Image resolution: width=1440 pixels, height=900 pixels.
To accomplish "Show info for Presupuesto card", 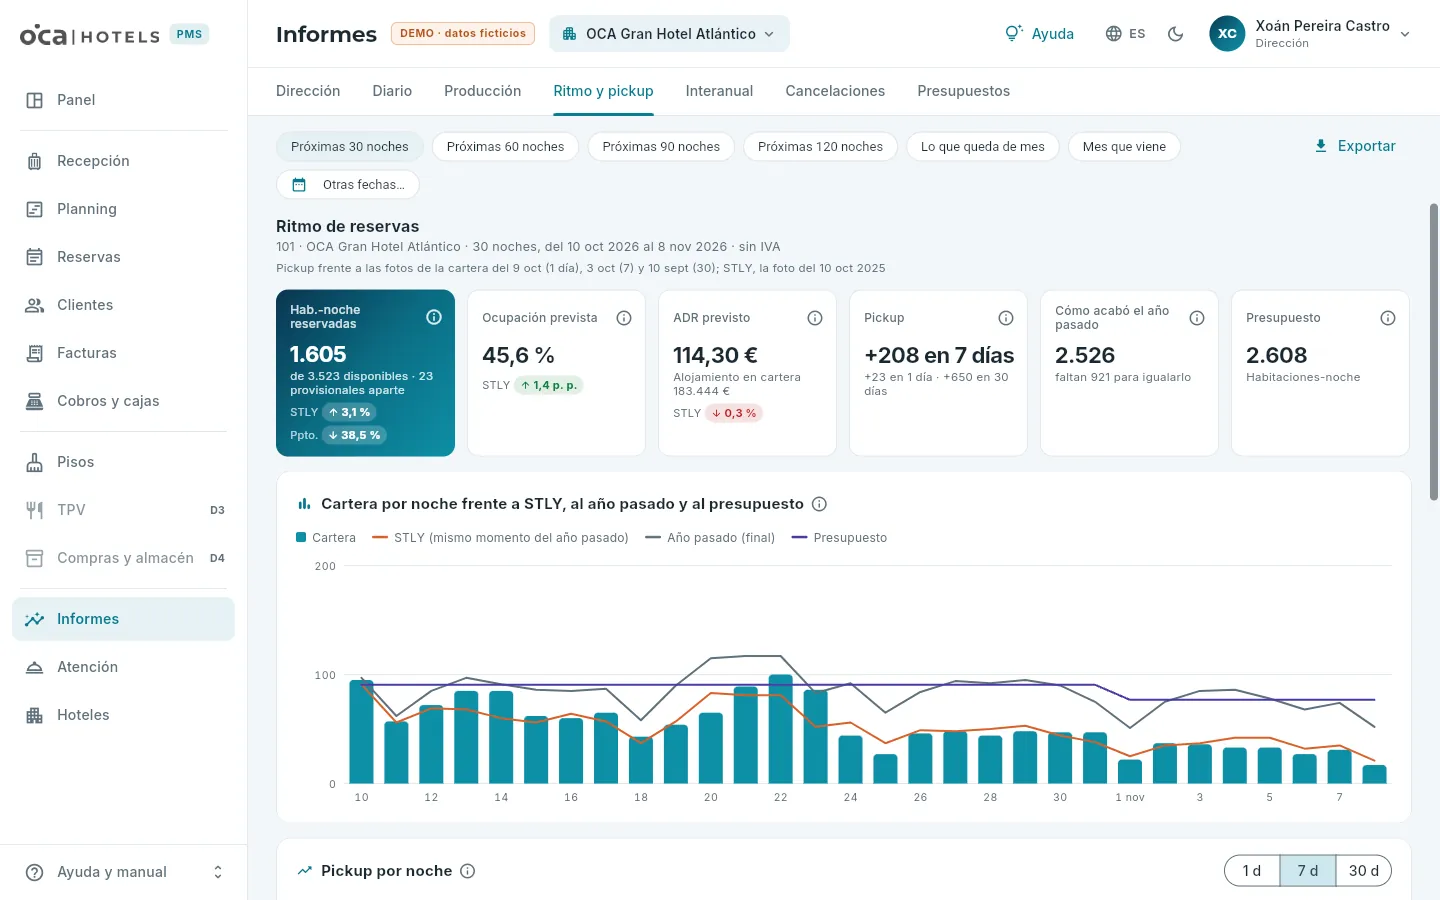I will click(1388, 318).
